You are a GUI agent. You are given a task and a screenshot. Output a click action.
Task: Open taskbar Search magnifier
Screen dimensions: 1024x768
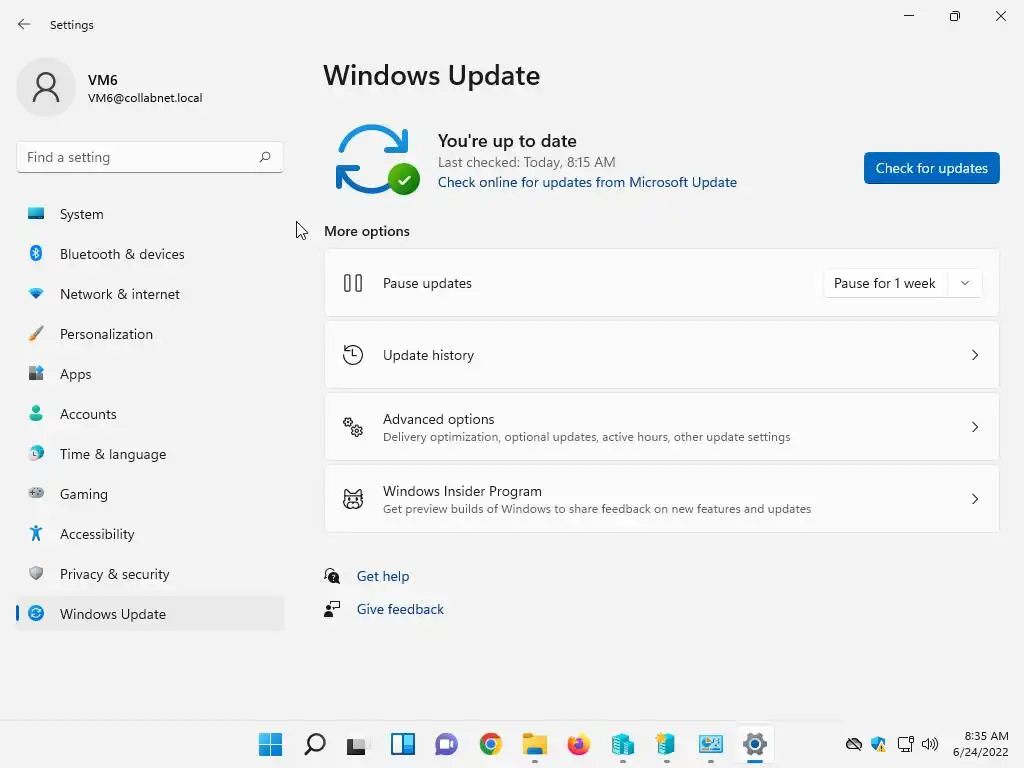315,744
